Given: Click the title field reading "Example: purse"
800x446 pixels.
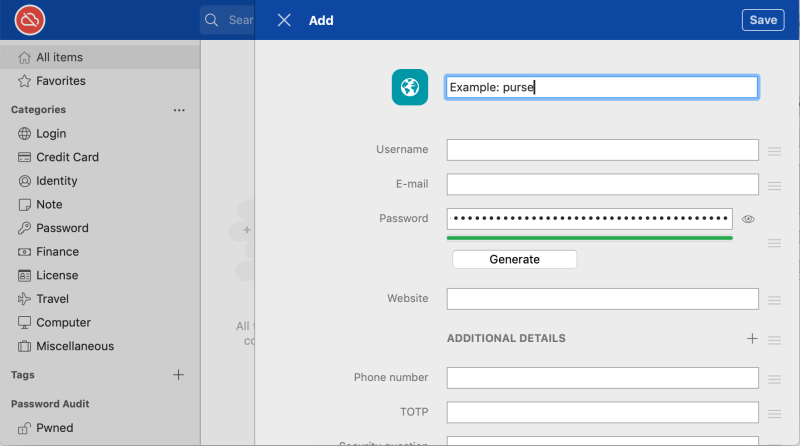Looking at the screenshot, I should tap(602, 87).
